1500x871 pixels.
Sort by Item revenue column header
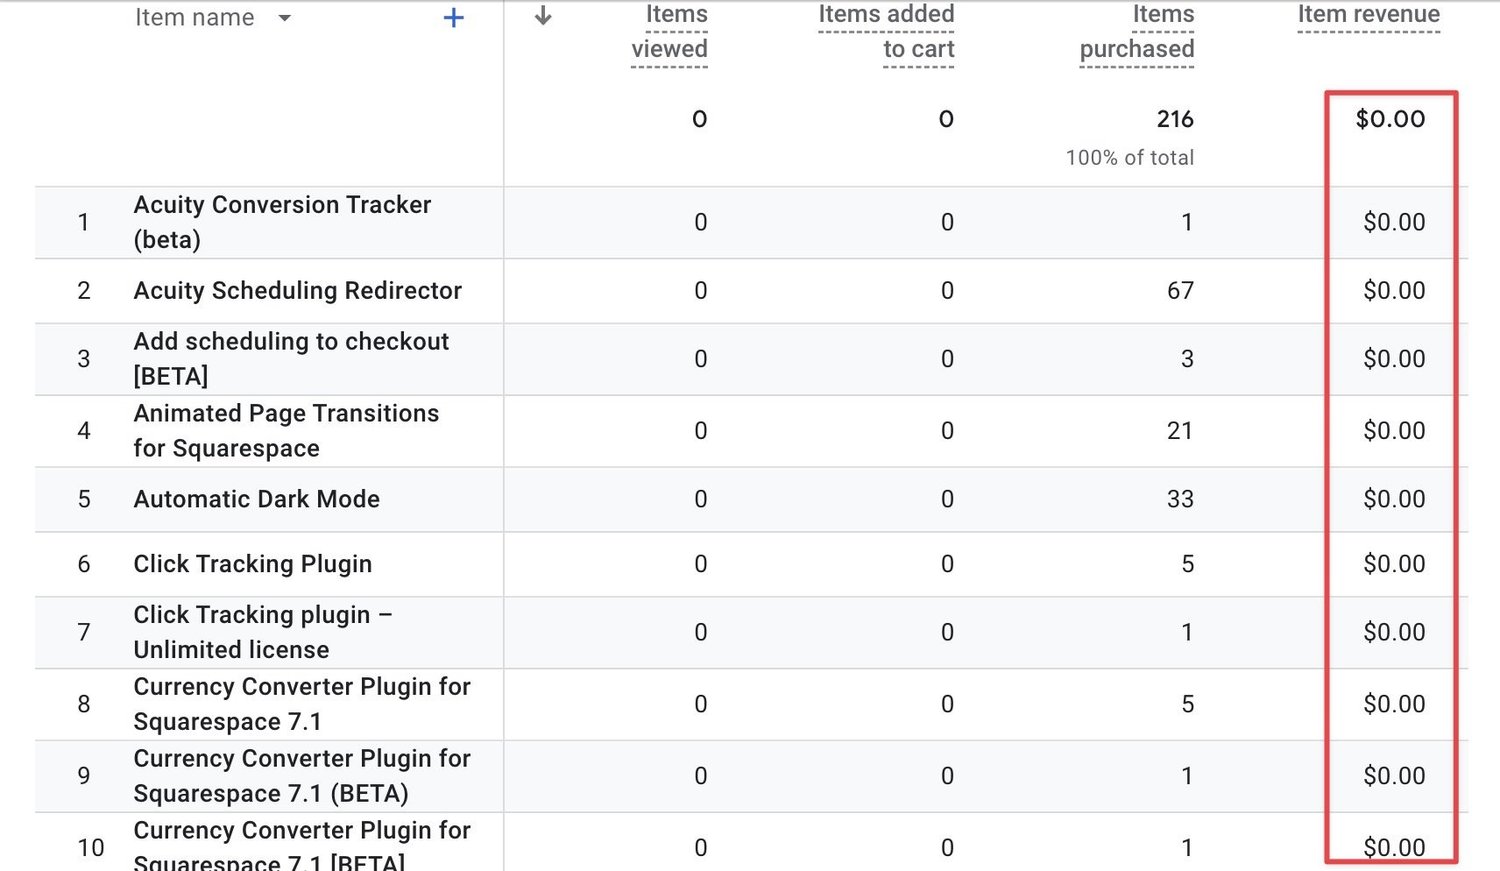[1369, 15]
